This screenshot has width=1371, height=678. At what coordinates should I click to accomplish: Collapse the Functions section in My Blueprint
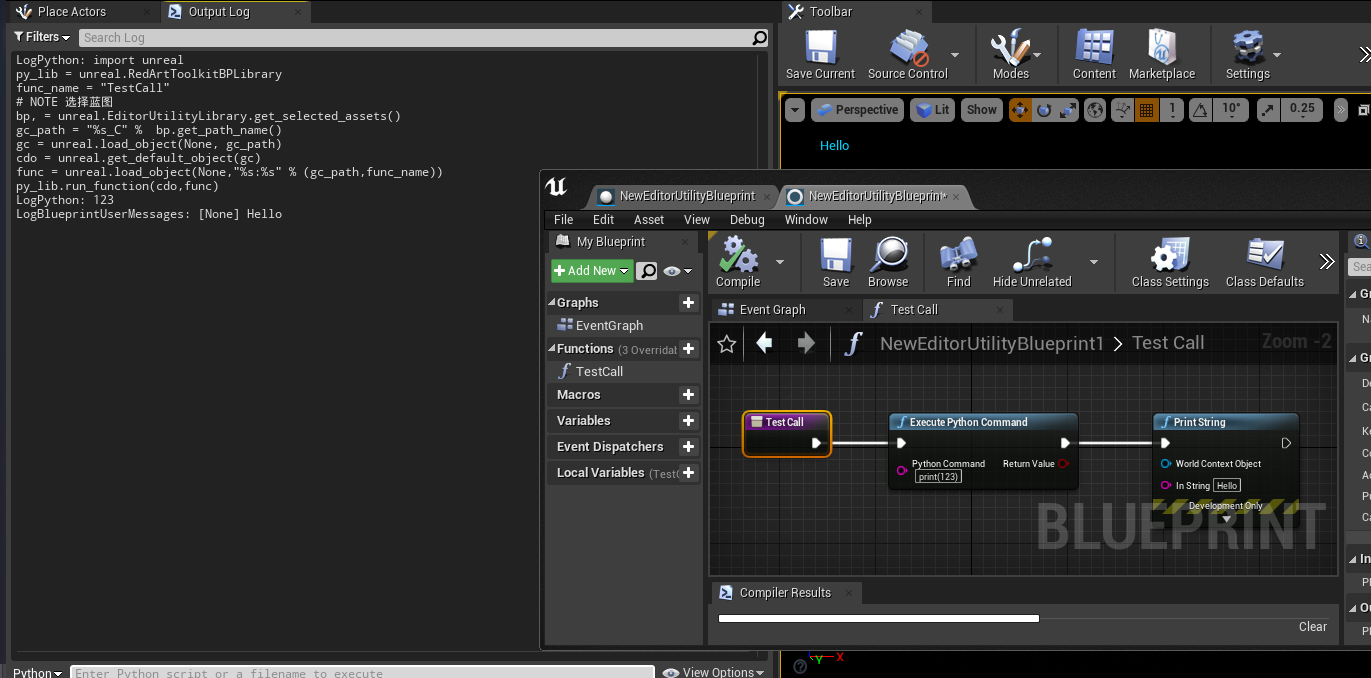[x=552, y=349]
